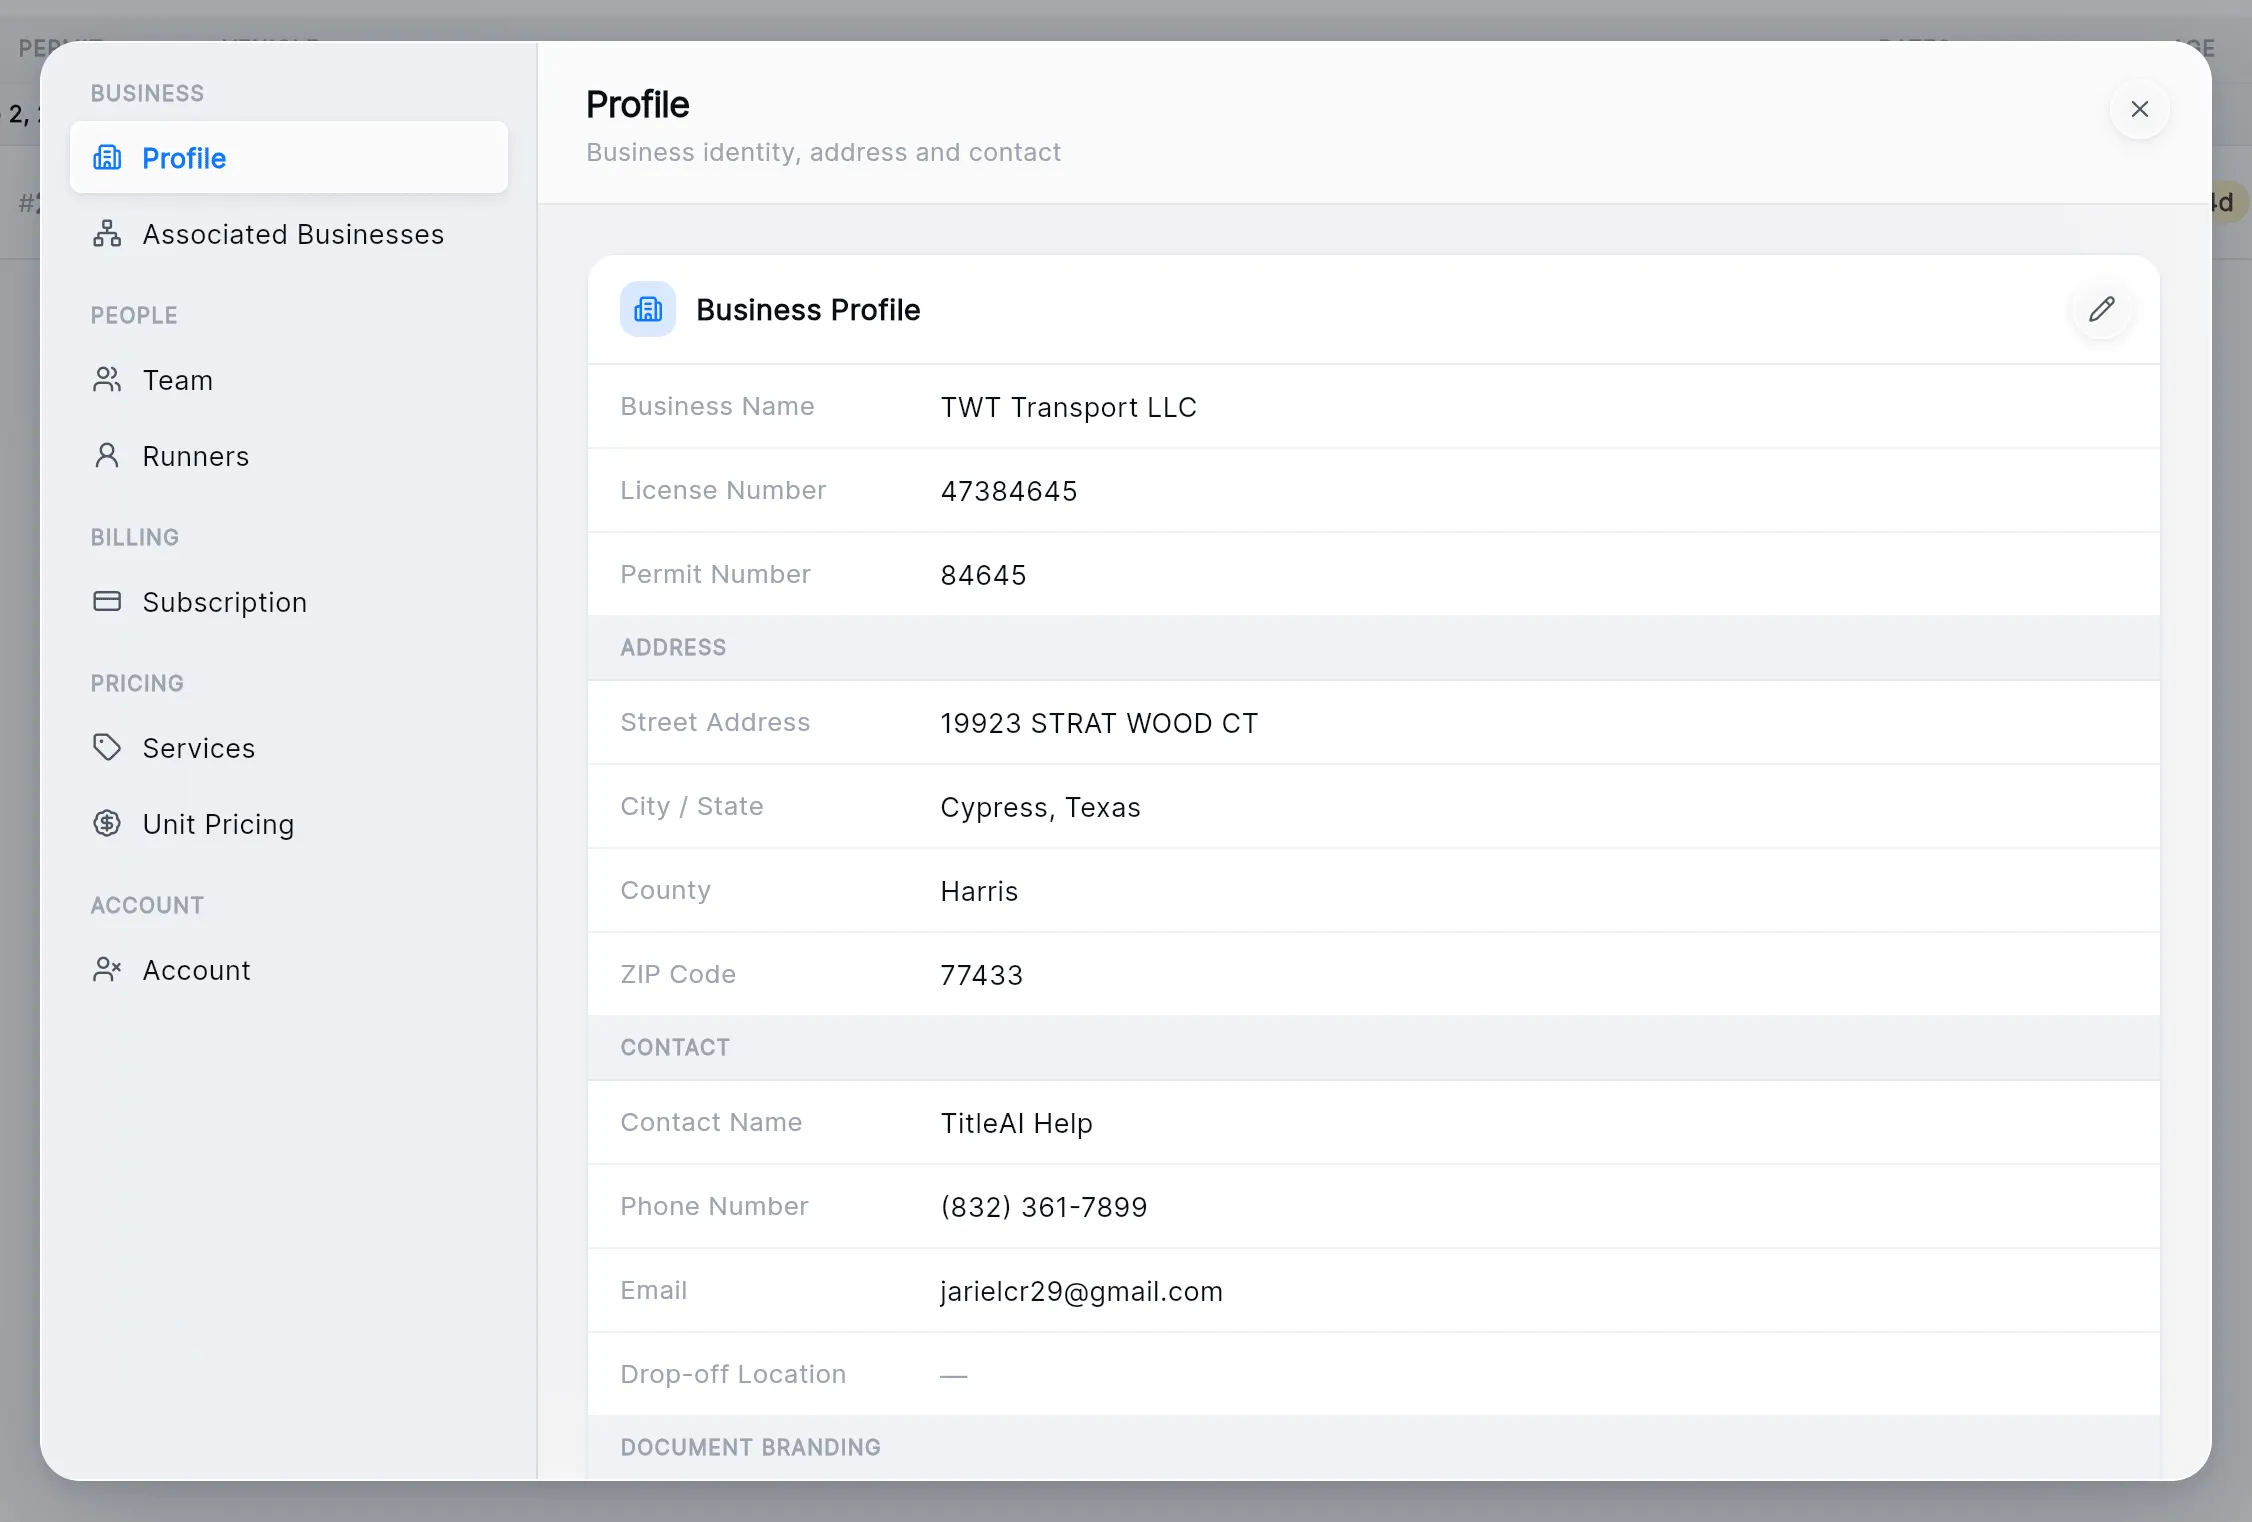Click the Subscription credit card icon
The image size is (2252, 1522).
(x=107, y=602)
